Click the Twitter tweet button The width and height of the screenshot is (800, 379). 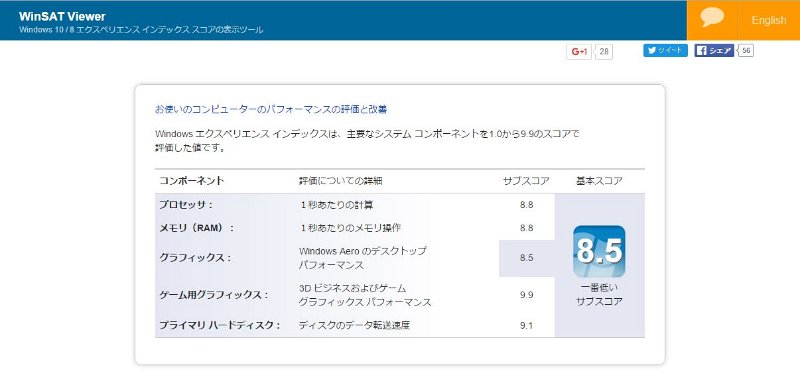(665, 50)
